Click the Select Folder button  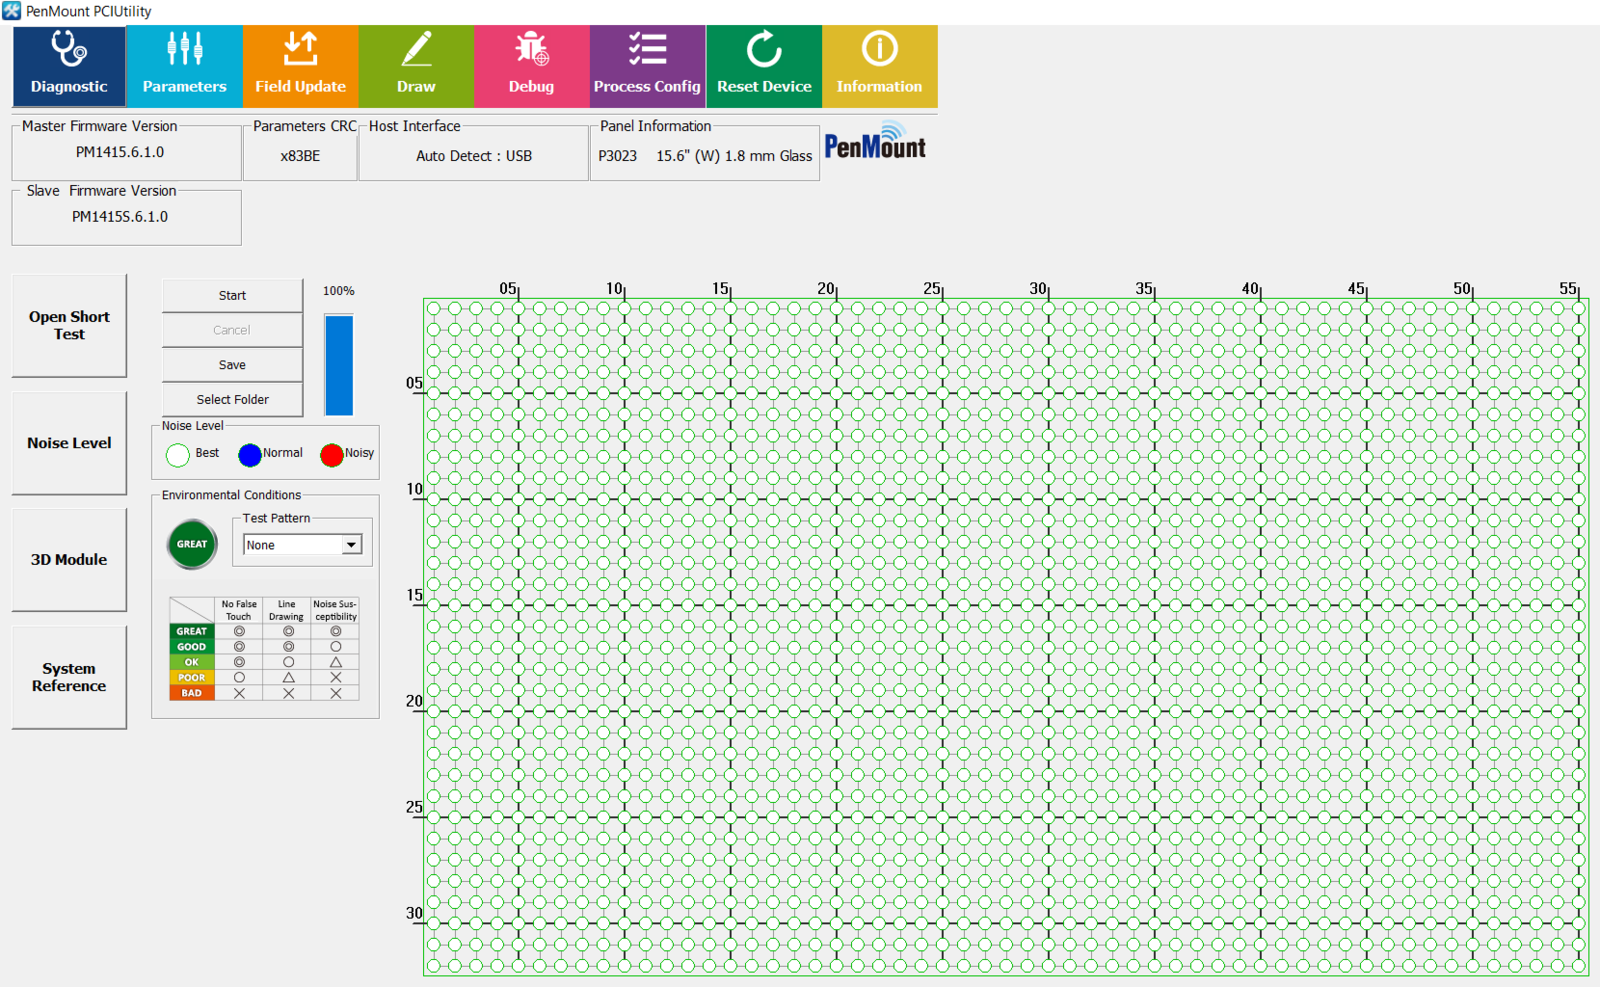click(x=232, y=399)
